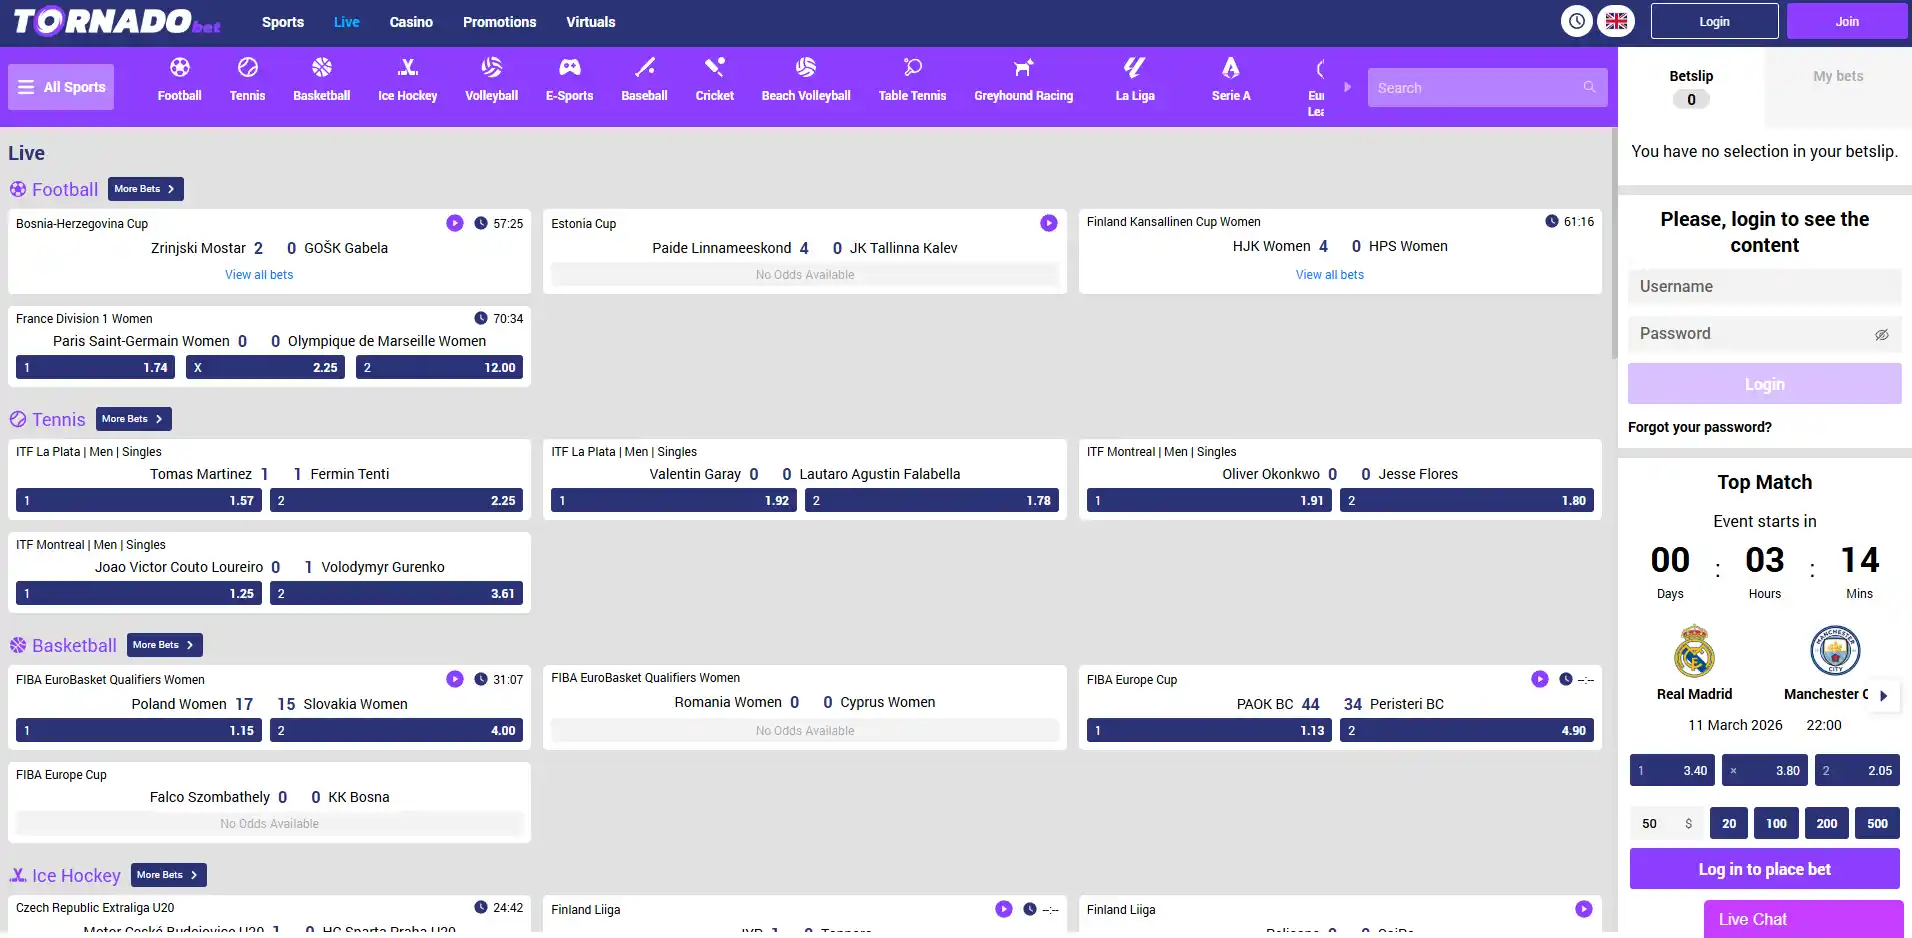Expand sports list with right arrow
Screen dimensions: 1912x938
click(1347, 87)
